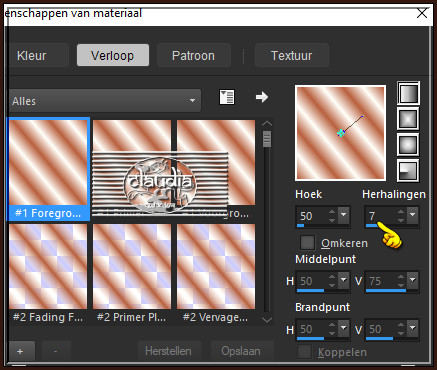
Task: Open the gradient list view options icon
Action: coord(227,97)
